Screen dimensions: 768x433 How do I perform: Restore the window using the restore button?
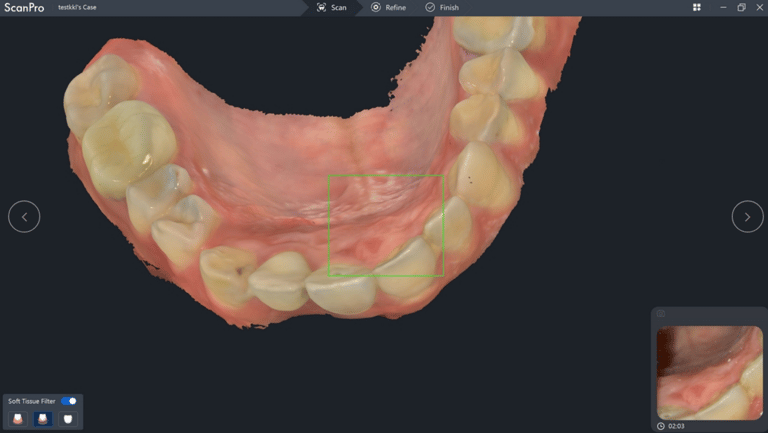pos(741,7)
